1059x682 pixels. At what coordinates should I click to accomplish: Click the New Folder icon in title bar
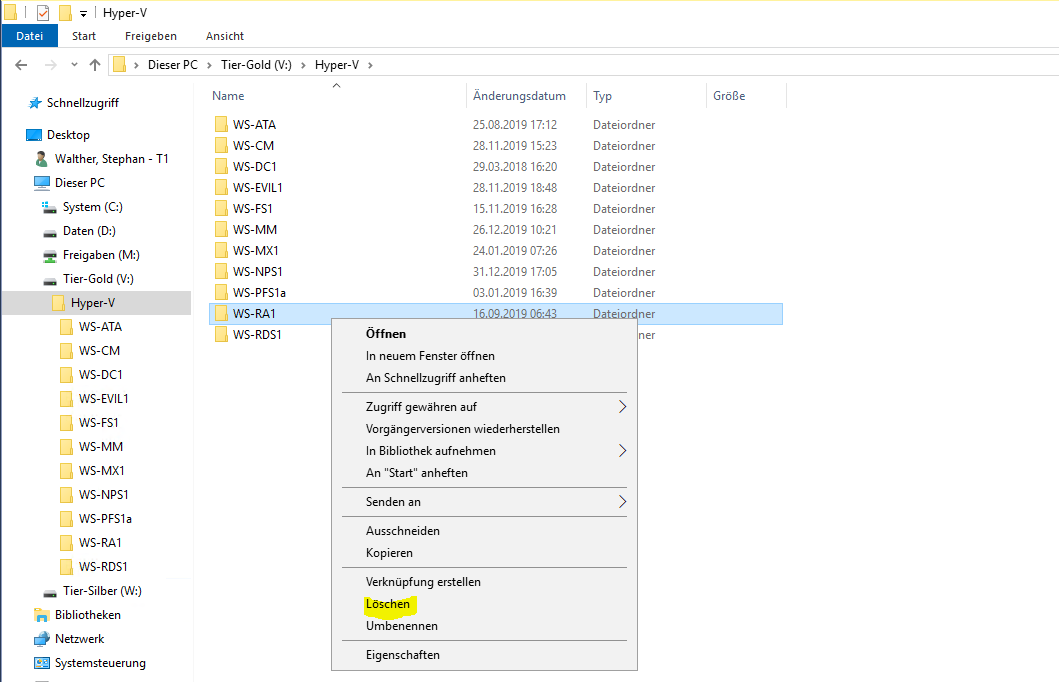65,12
